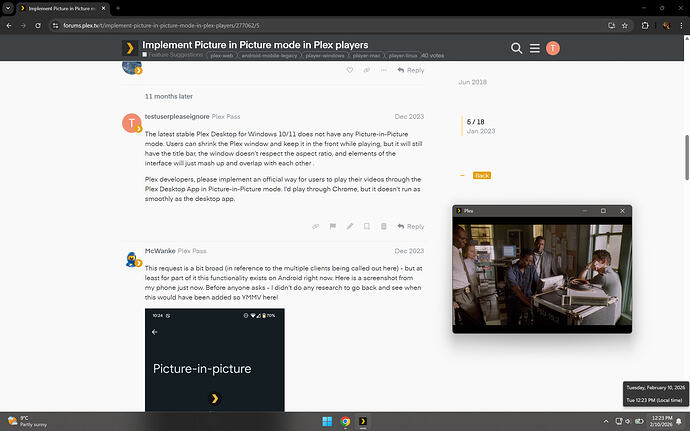Like the top post with heart icon
This screenshot has width=690, height=431.
[349, 70]
